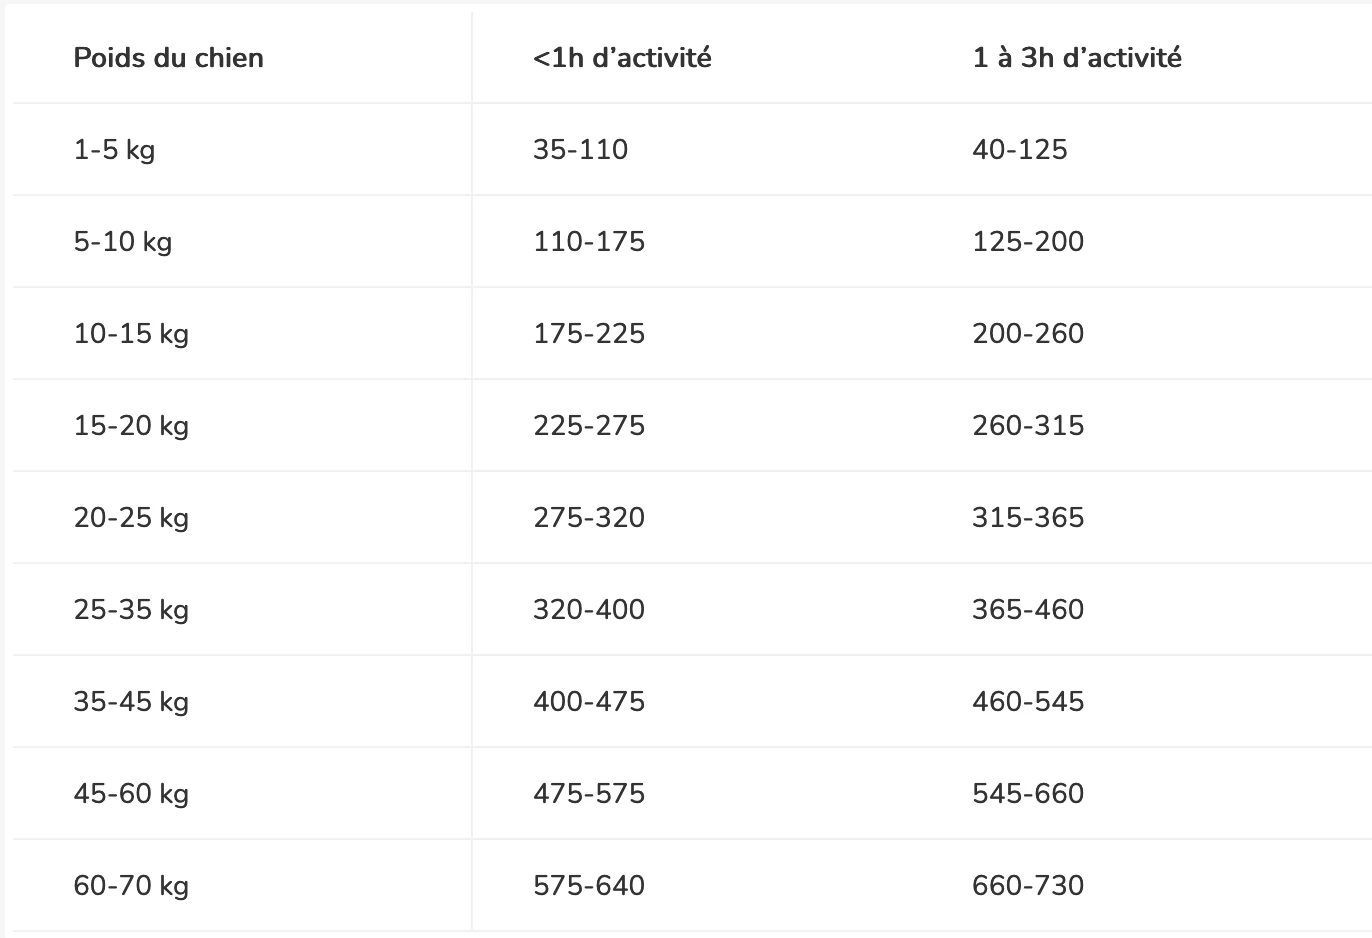
Task: Select the "275-320" table cell
Action: click(588, 518)
